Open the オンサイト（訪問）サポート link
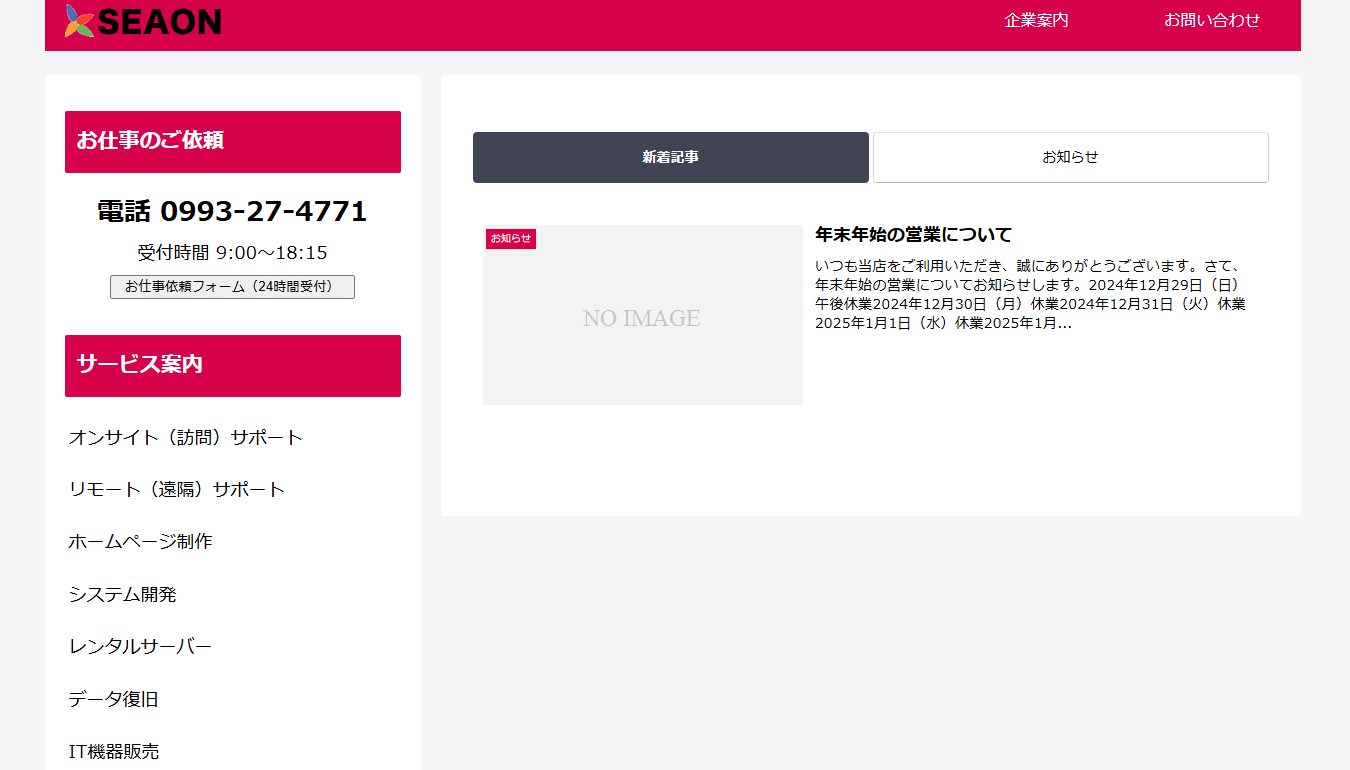 (x=186, y=437)
